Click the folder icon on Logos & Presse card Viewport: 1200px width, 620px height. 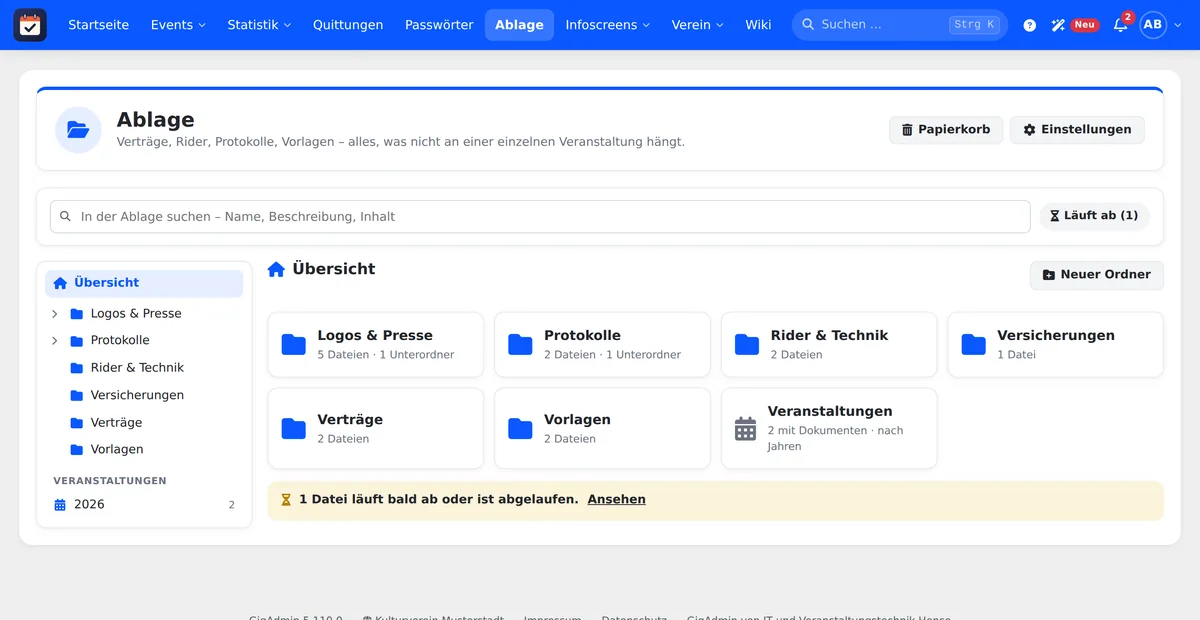pos(294,345)
